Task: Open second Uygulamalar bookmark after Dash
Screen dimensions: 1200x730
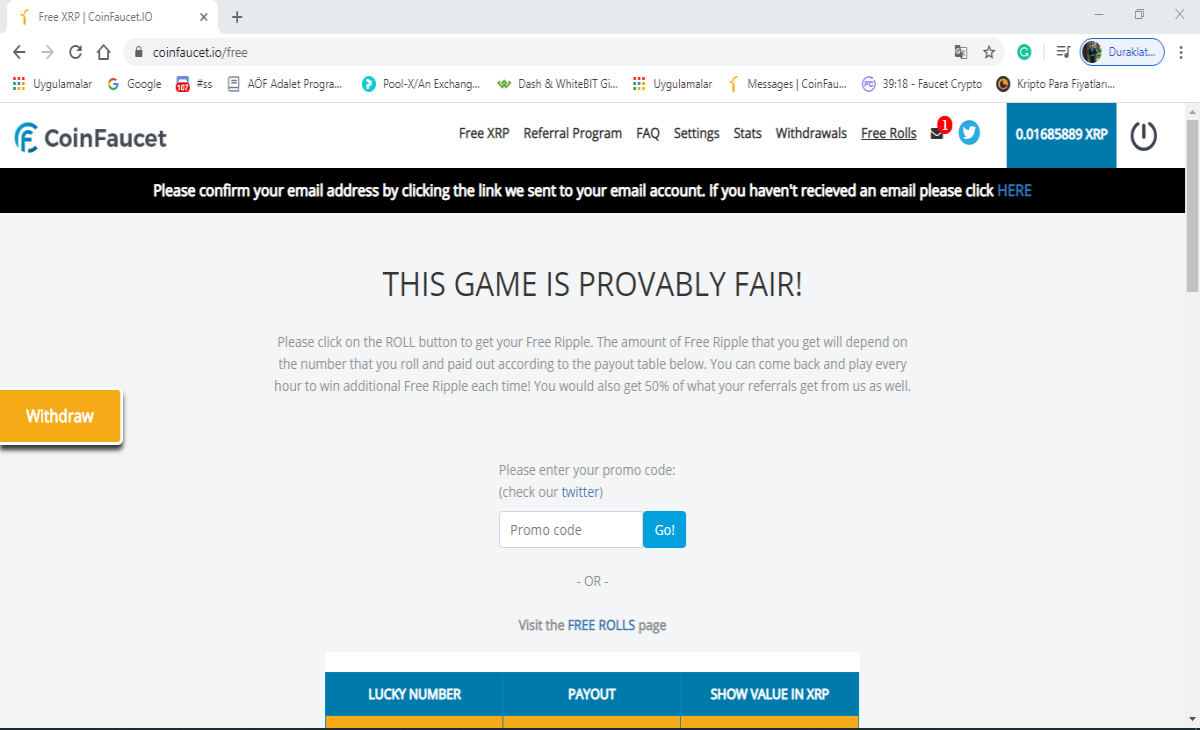Action: coord(673,84)
